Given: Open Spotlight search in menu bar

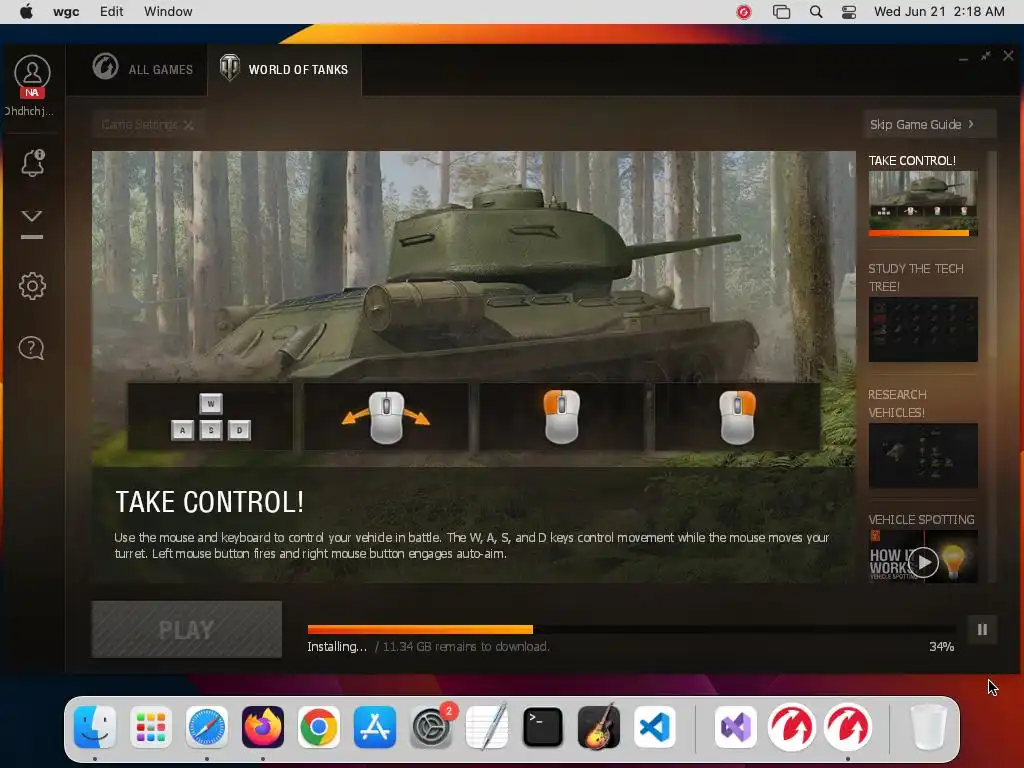Looking at the screenshot, I should [x=816, y=12].
